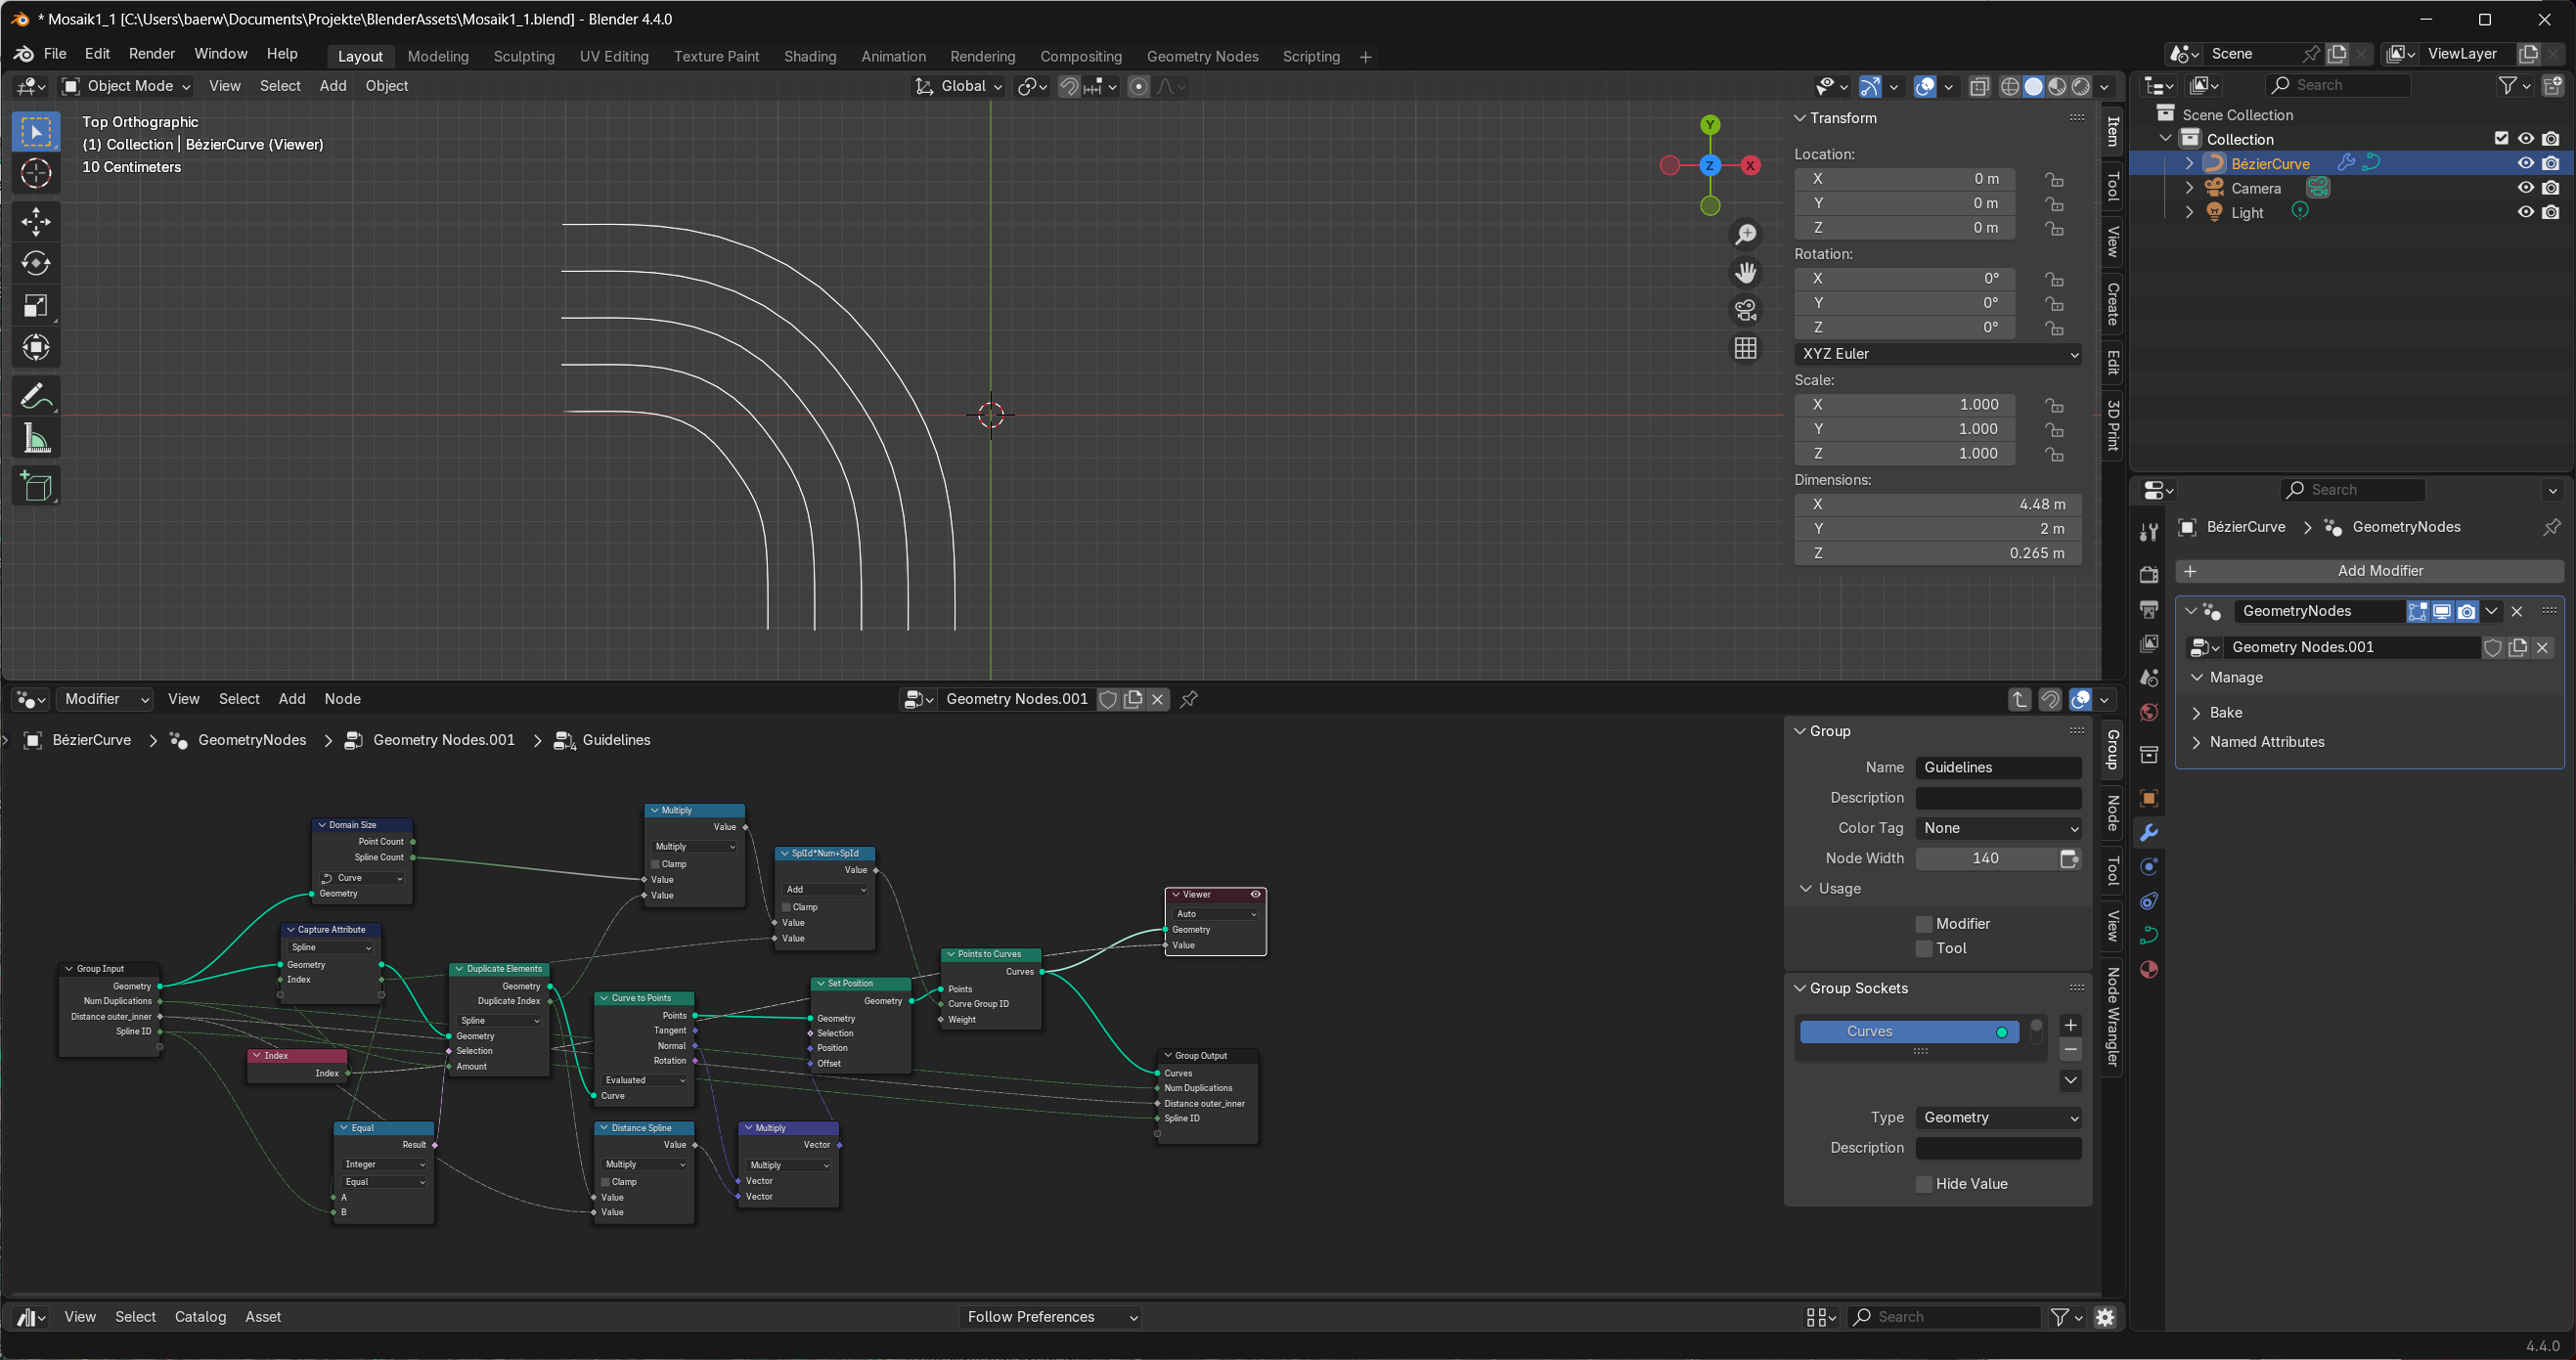Enable the Modifier usage checkbox
Screen dimensions: 2576x1360
[x=1924, y=923]
